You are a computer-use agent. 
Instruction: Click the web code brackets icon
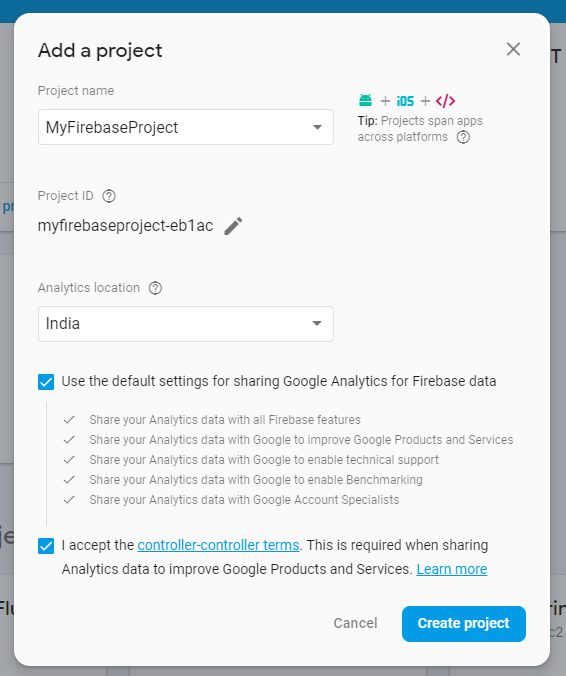click(x=445, y=101)
